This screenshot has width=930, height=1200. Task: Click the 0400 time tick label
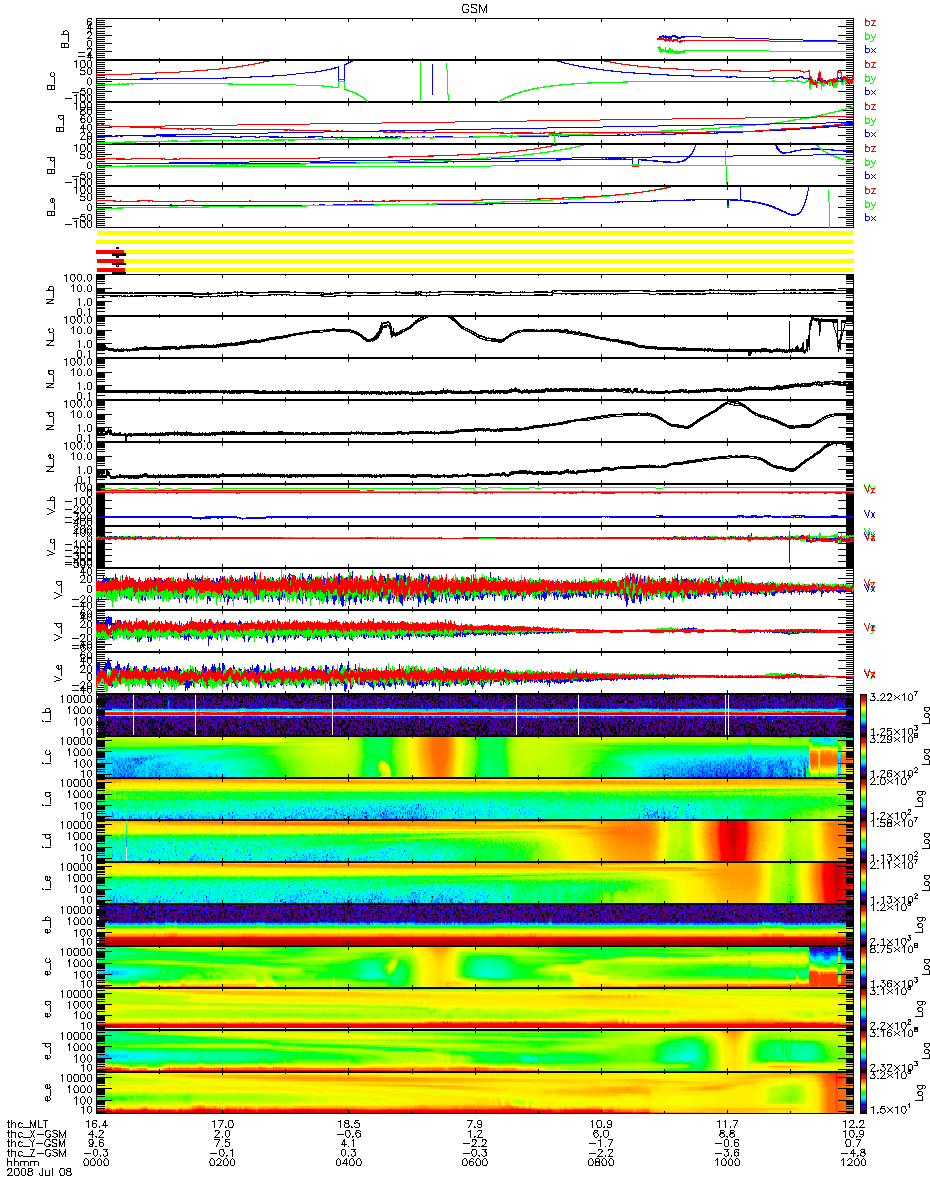(x=348, y=1160)
